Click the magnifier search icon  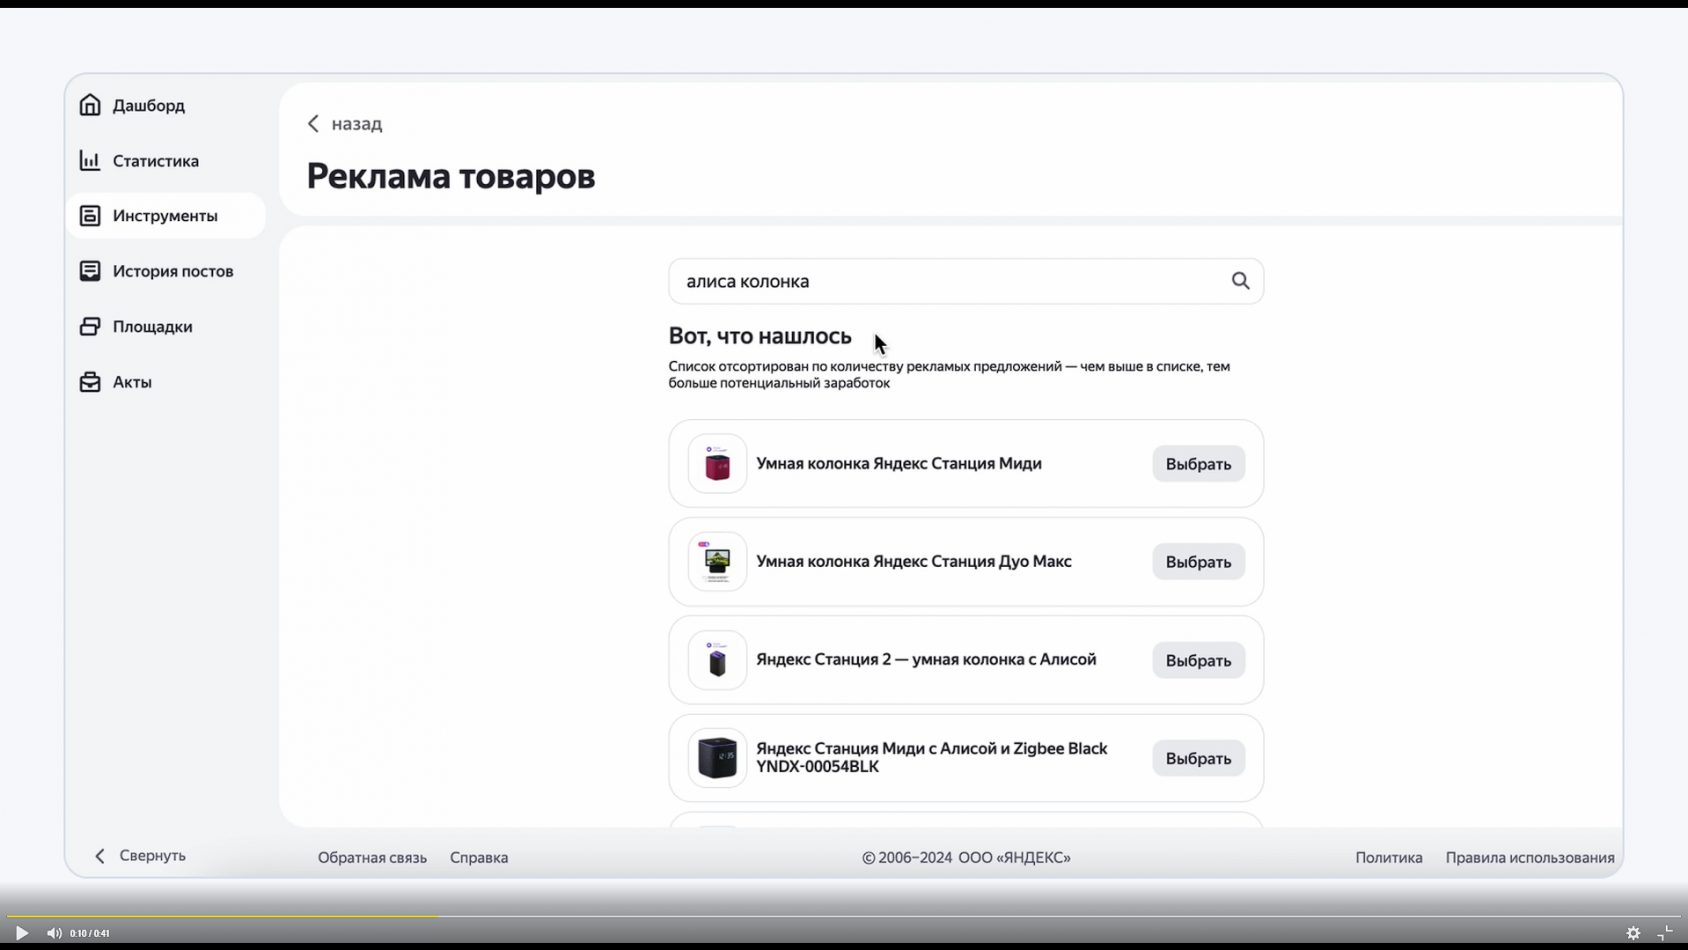(x=1240, y=281)
